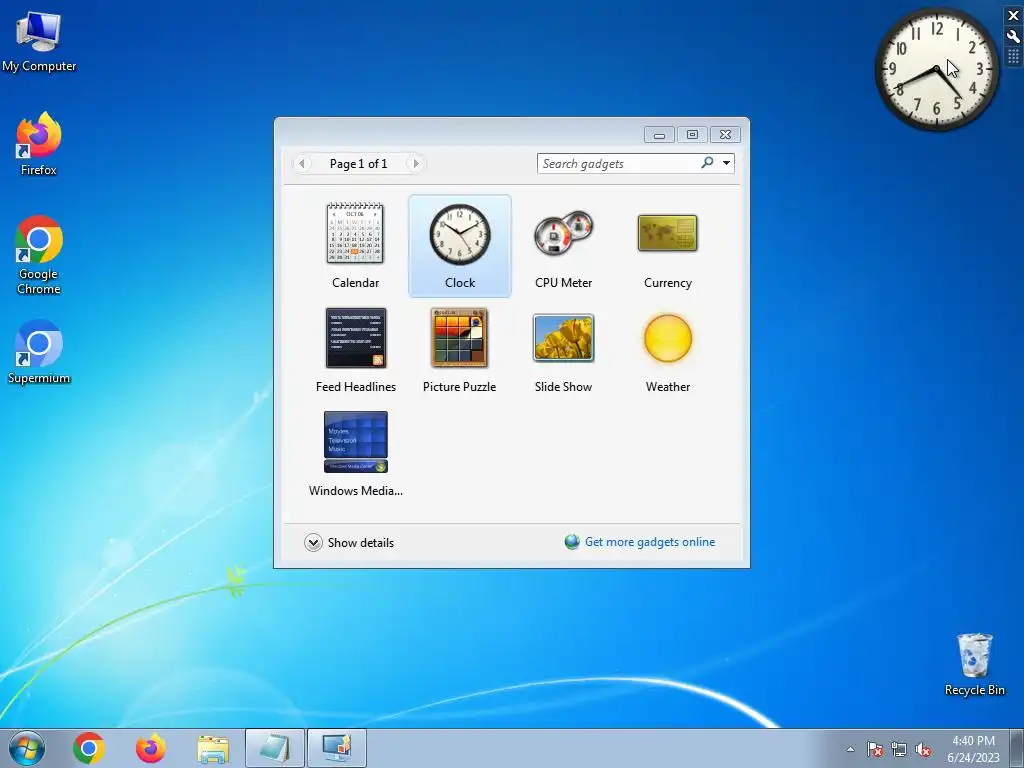This screenshot has height=768, width=1024.
Task: Click the Show desktop strip
Action: 1016,748
